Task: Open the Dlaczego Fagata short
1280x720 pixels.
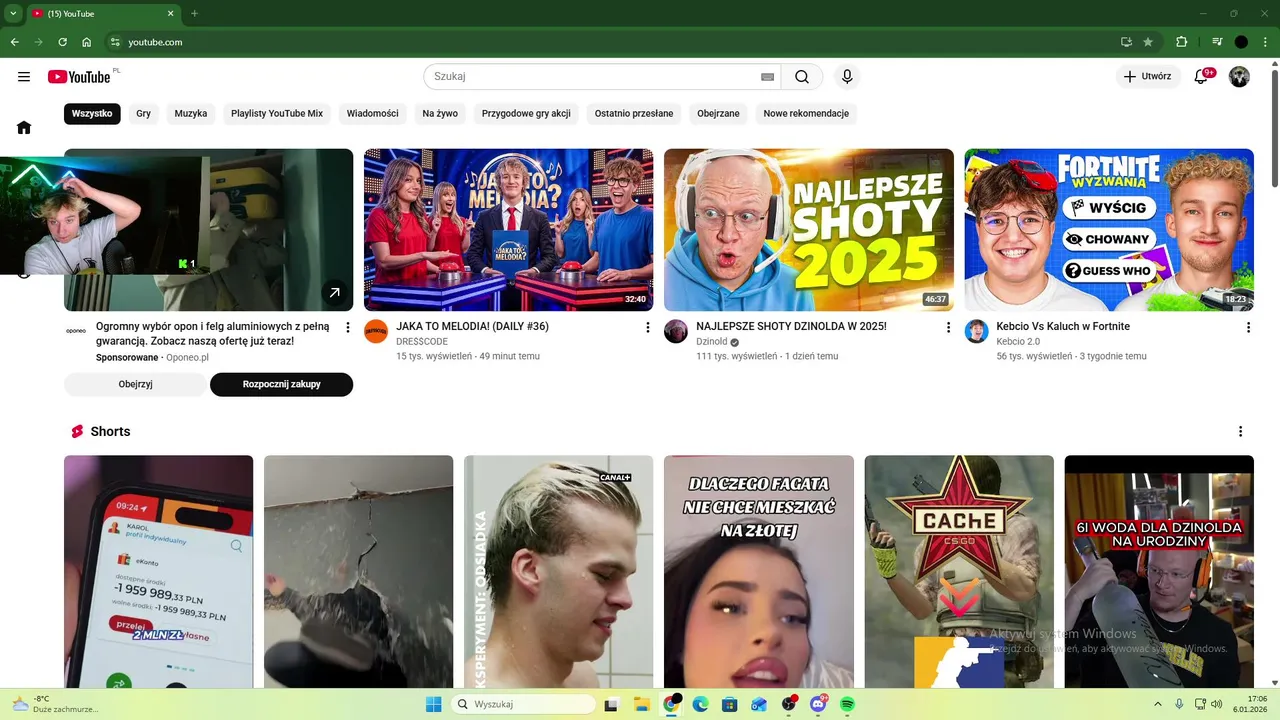Action: coord(759,572)
